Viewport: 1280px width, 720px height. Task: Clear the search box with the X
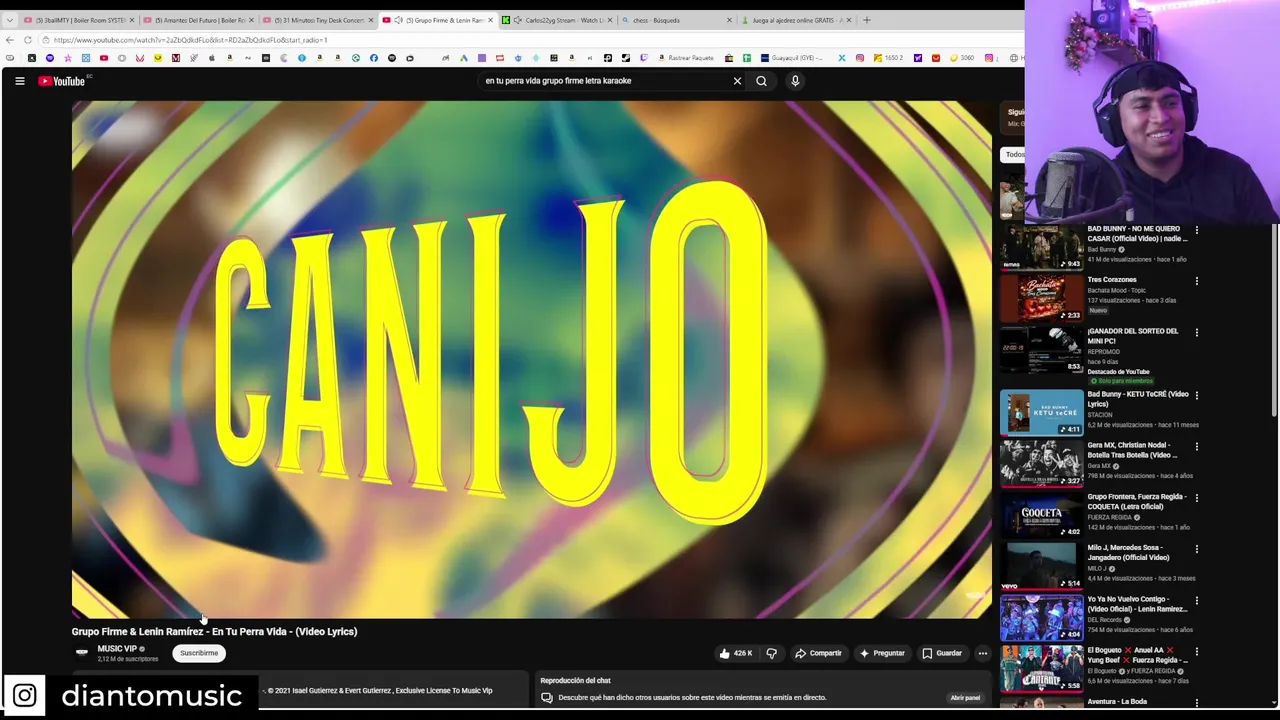[x=737, y=81]
